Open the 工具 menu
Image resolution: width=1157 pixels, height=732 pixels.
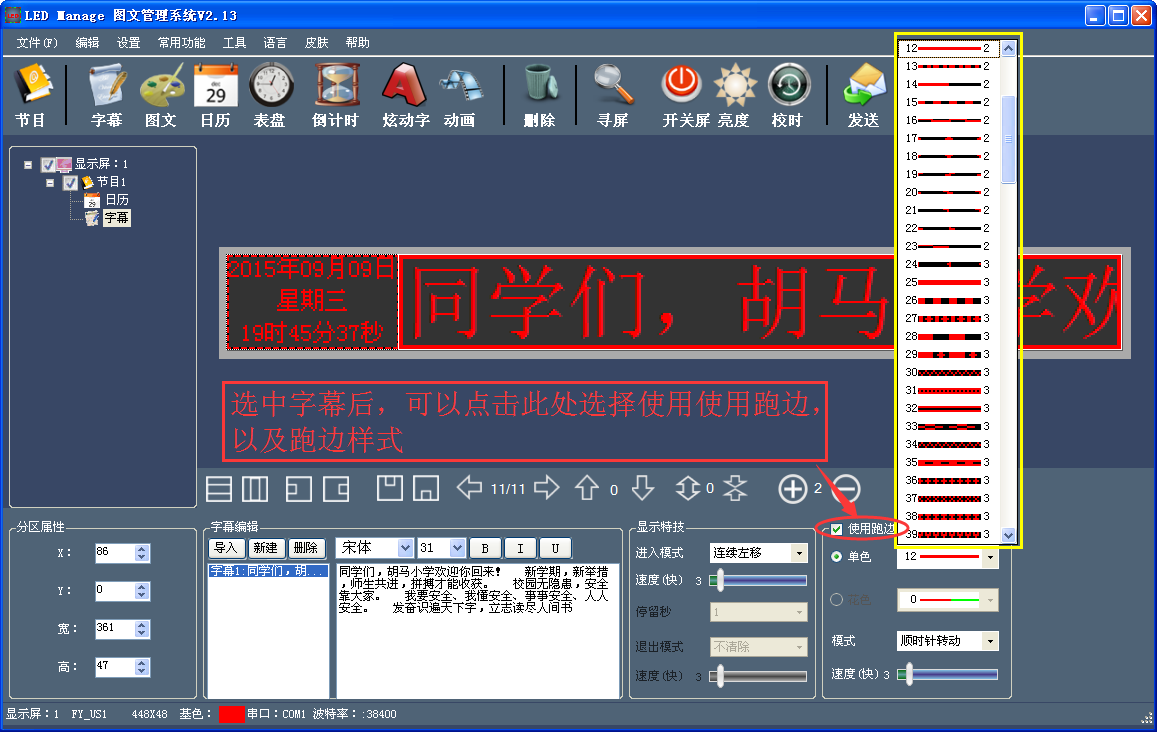point(234,43)
